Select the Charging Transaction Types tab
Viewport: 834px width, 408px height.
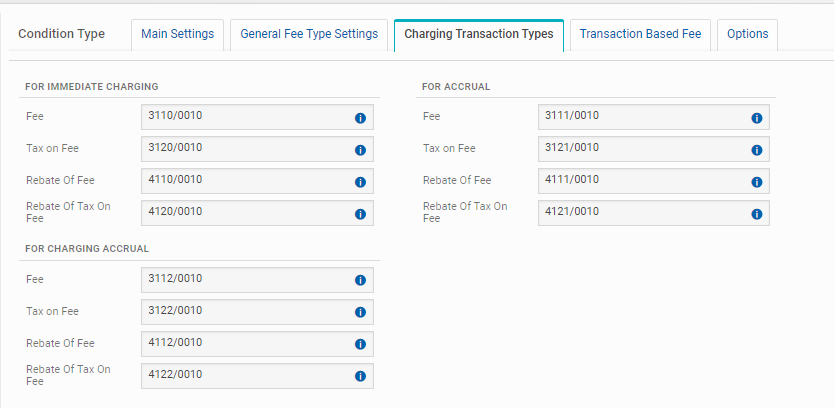click(x=478, y=34)
